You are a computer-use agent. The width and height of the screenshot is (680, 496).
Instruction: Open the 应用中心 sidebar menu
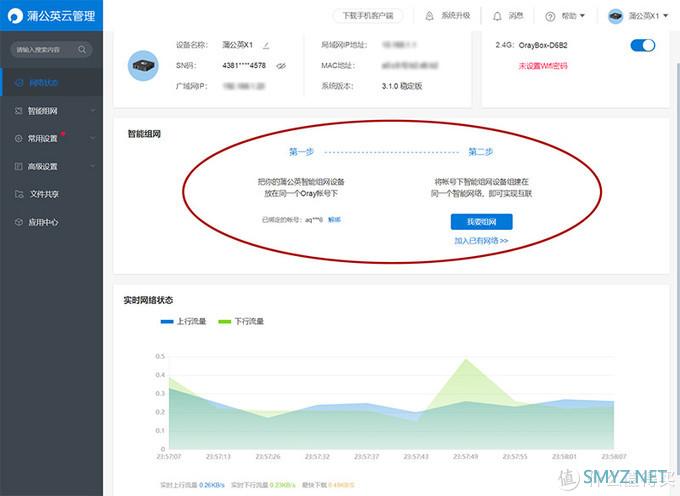tap(52, 222)
